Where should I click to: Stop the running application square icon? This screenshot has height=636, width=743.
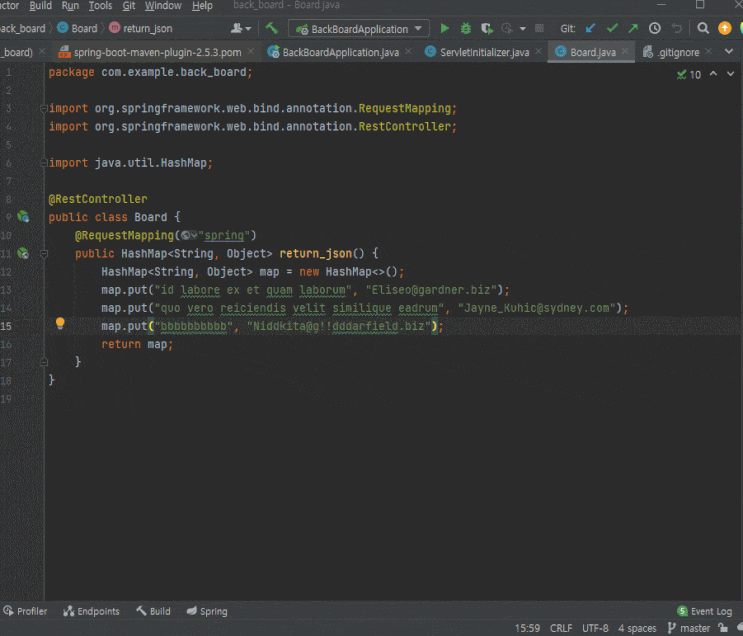tap(539, 28)
